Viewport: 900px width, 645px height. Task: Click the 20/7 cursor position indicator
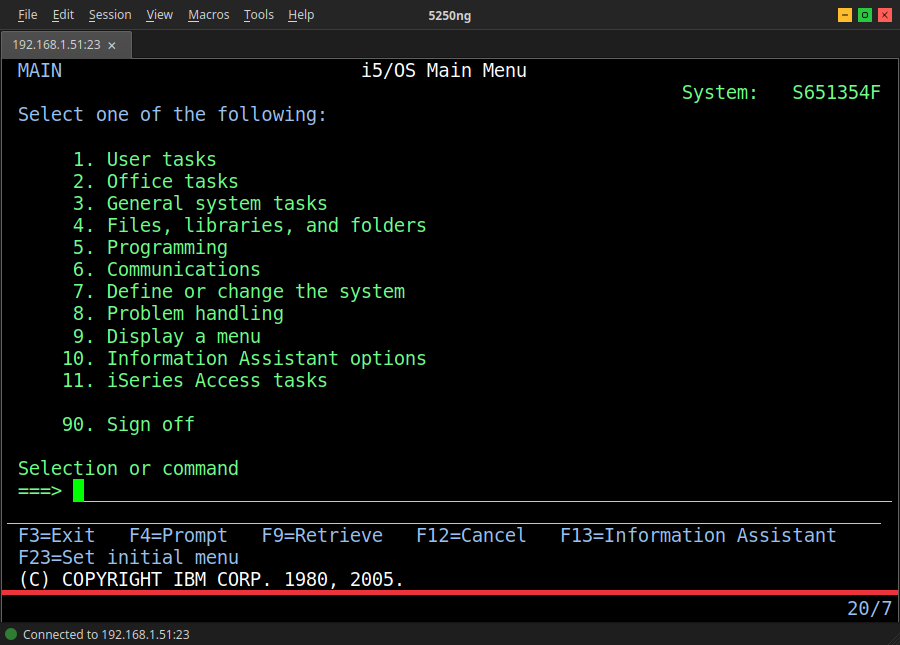(x=870, y=608)
